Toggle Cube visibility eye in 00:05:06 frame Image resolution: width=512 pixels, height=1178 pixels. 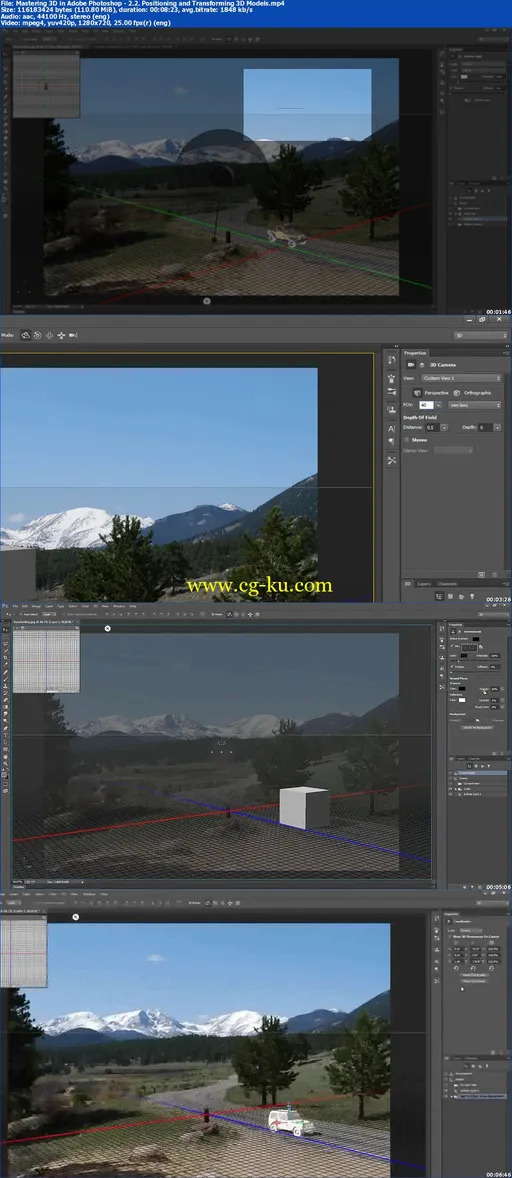pyautogui.click(x=450, y=789)
